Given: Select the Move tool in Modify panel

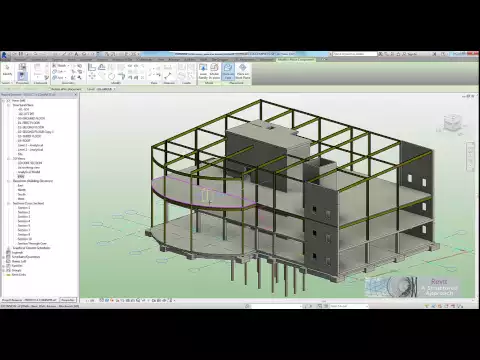Looking at the screenshot, I should point(92,77).
